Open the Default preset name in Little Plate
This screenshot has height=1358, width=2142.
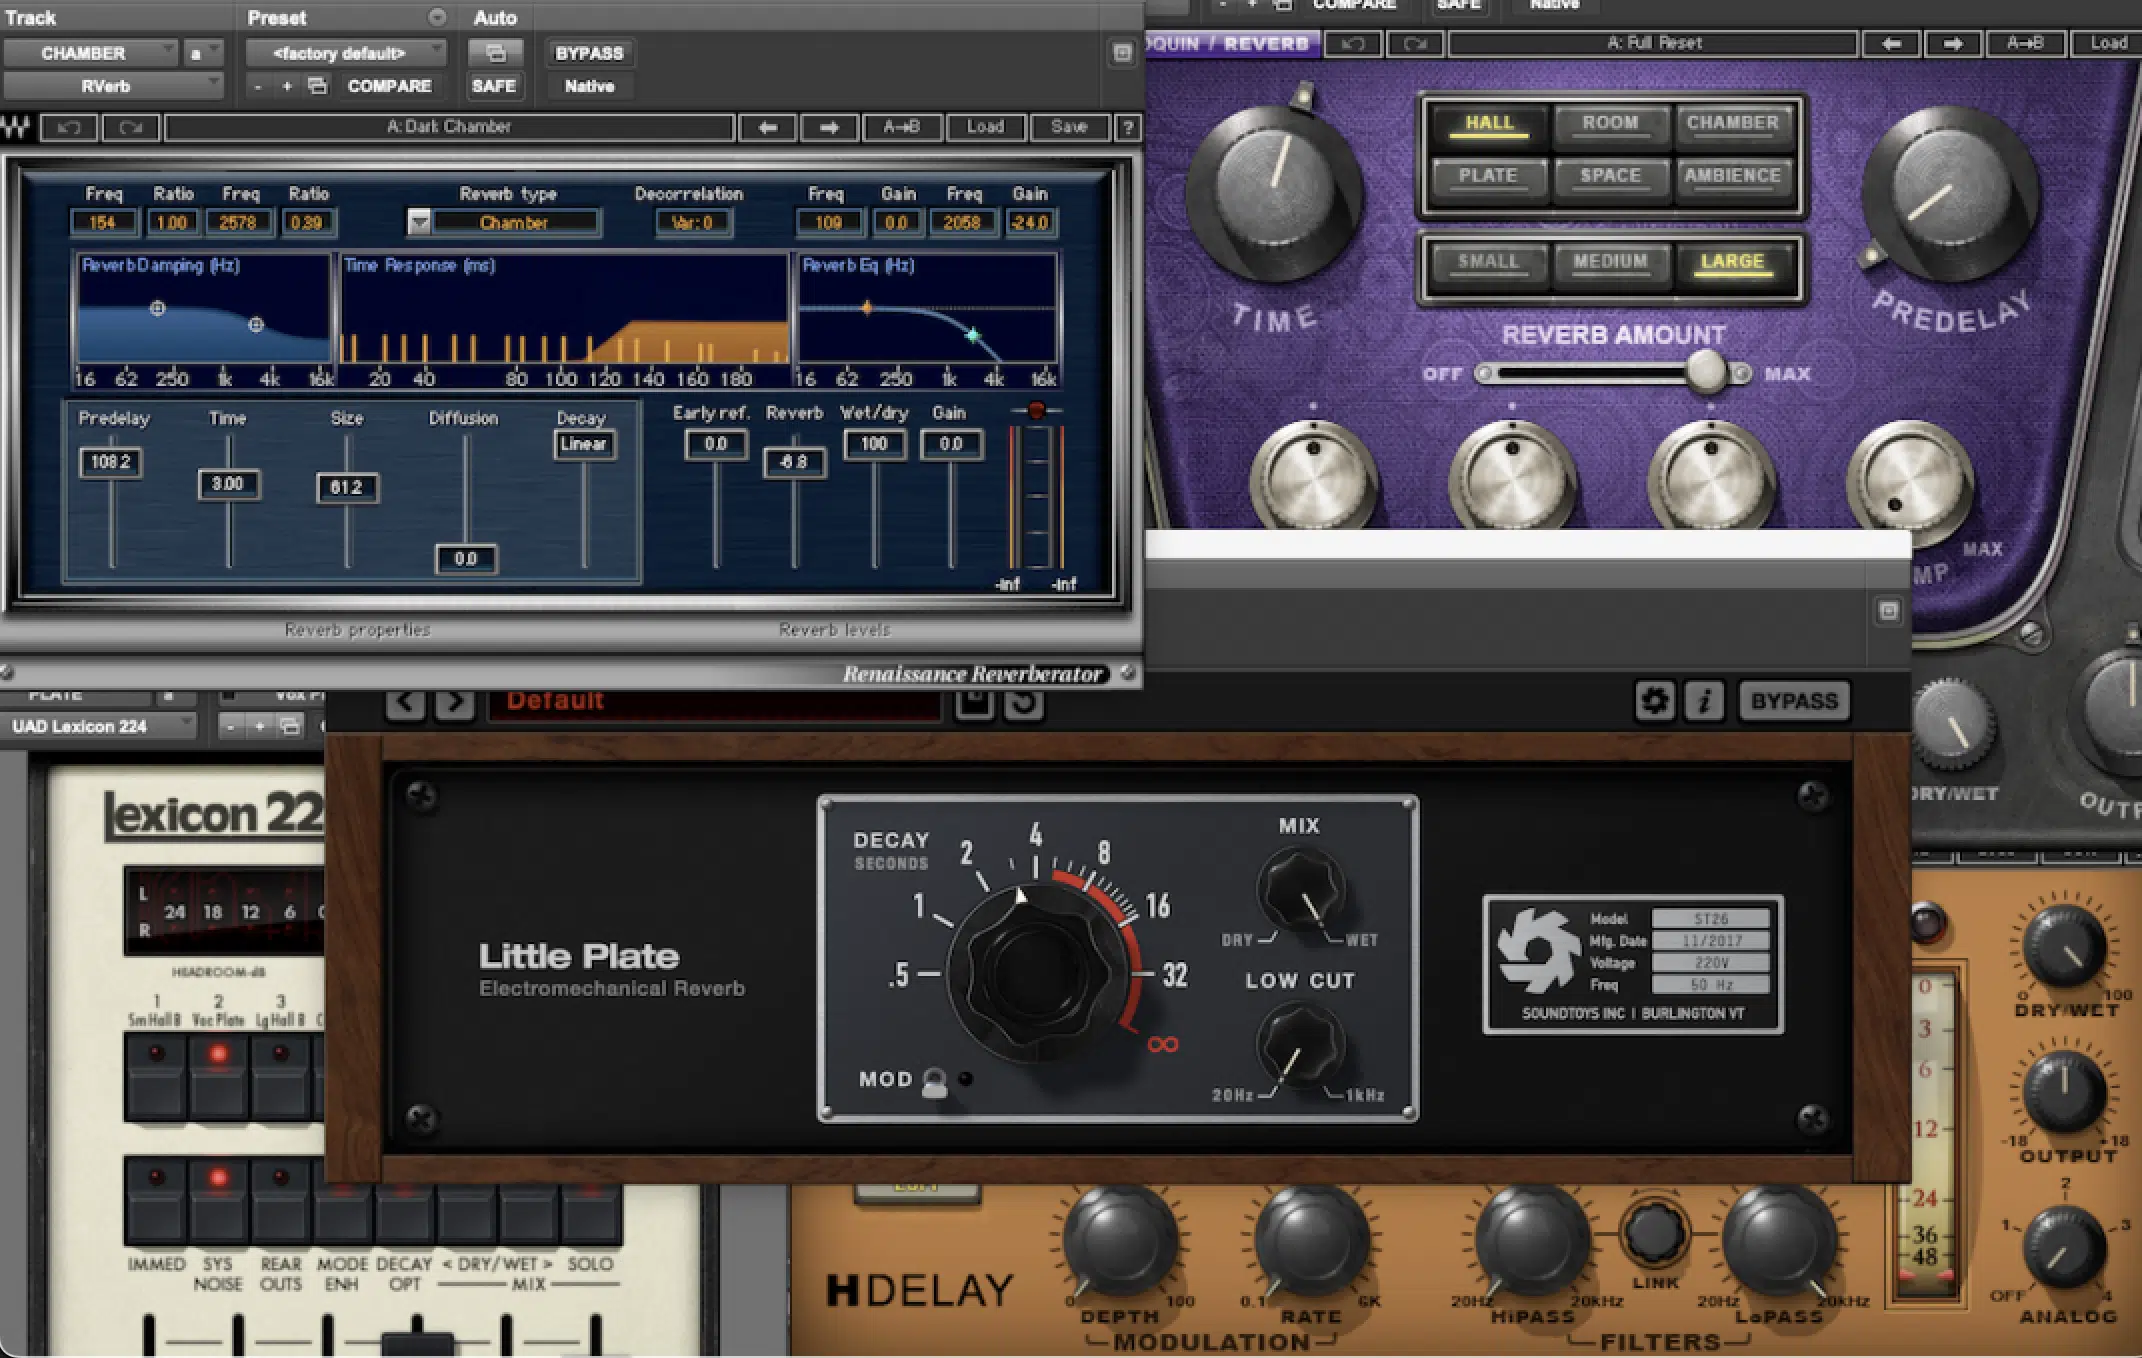(714, 702)
